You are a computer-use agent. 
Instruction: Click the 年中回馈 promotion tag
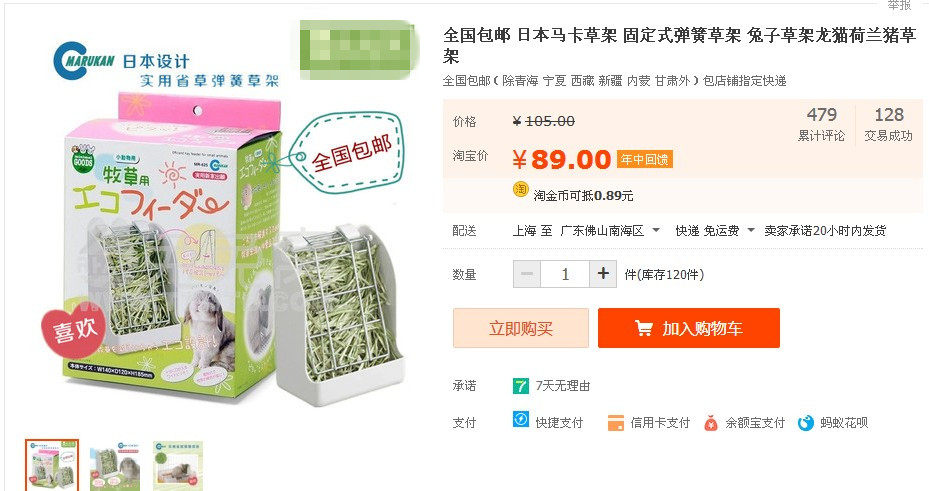pos(645,159)
